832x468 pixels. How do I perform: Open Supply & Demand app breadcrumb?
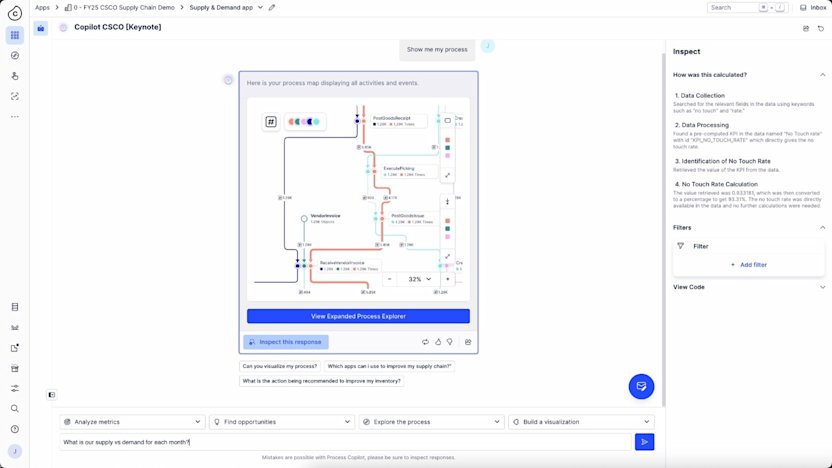(x=221, y=7)
